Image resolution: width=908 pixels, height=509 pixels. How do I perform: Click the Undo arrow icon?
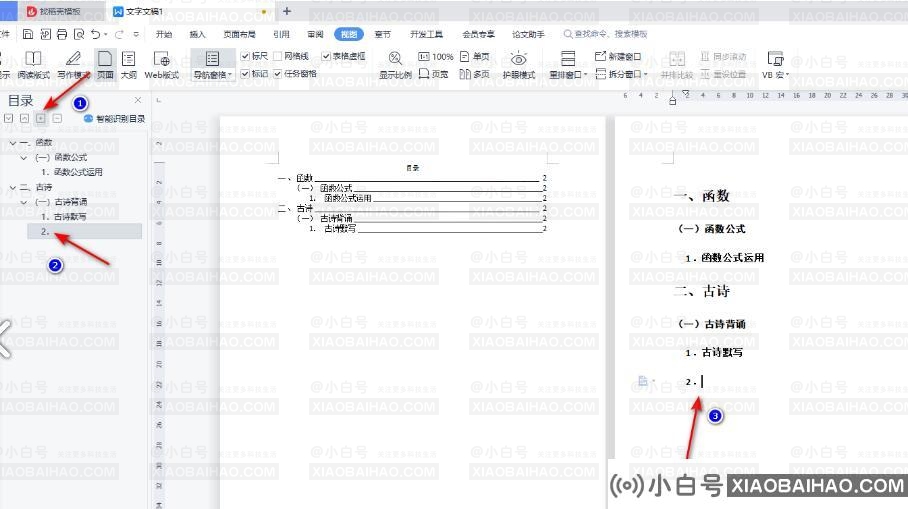[96, 34]
